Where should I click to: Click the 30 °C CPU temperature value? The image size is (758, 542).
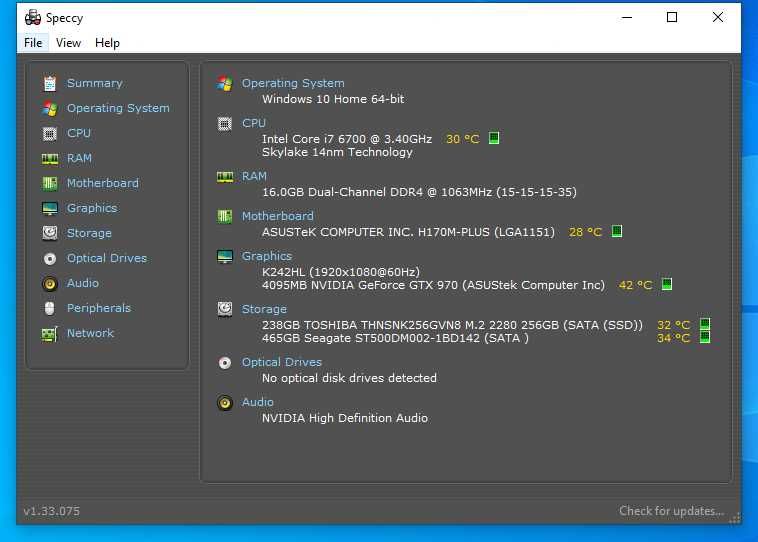coord(463,139)
